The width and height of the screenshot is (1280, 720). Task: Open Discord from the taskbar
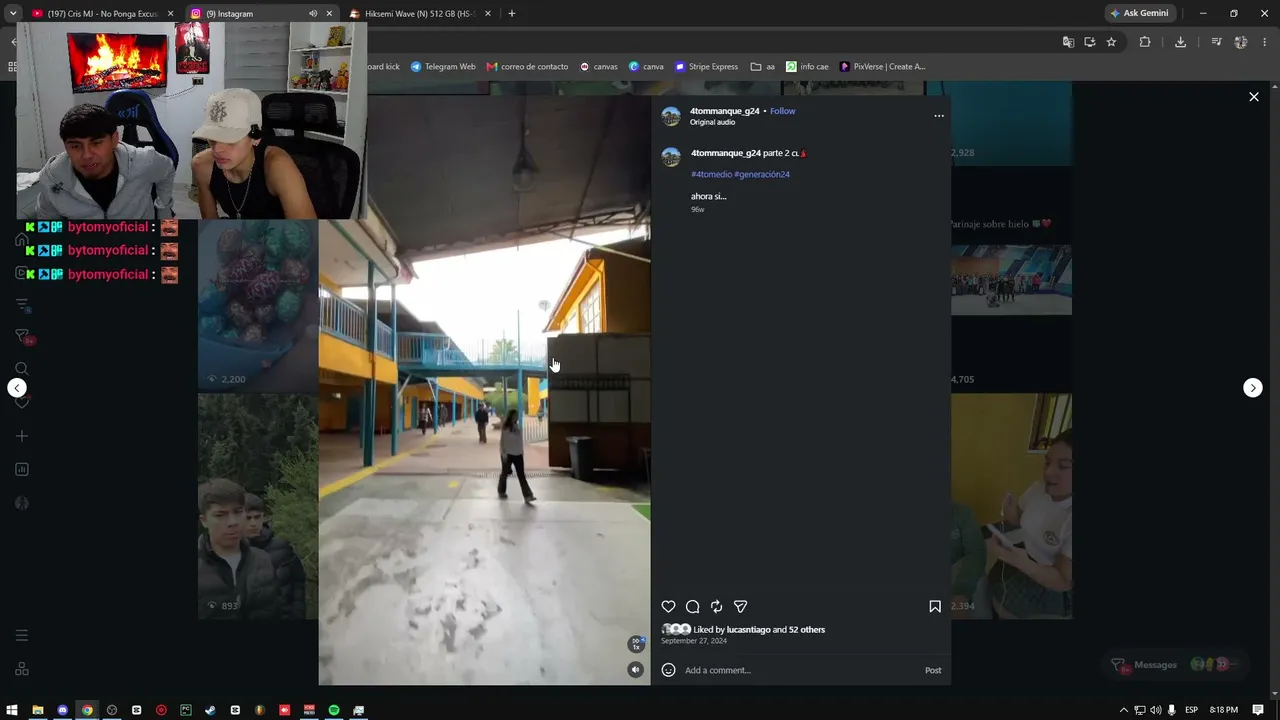[x=63, y=710]
